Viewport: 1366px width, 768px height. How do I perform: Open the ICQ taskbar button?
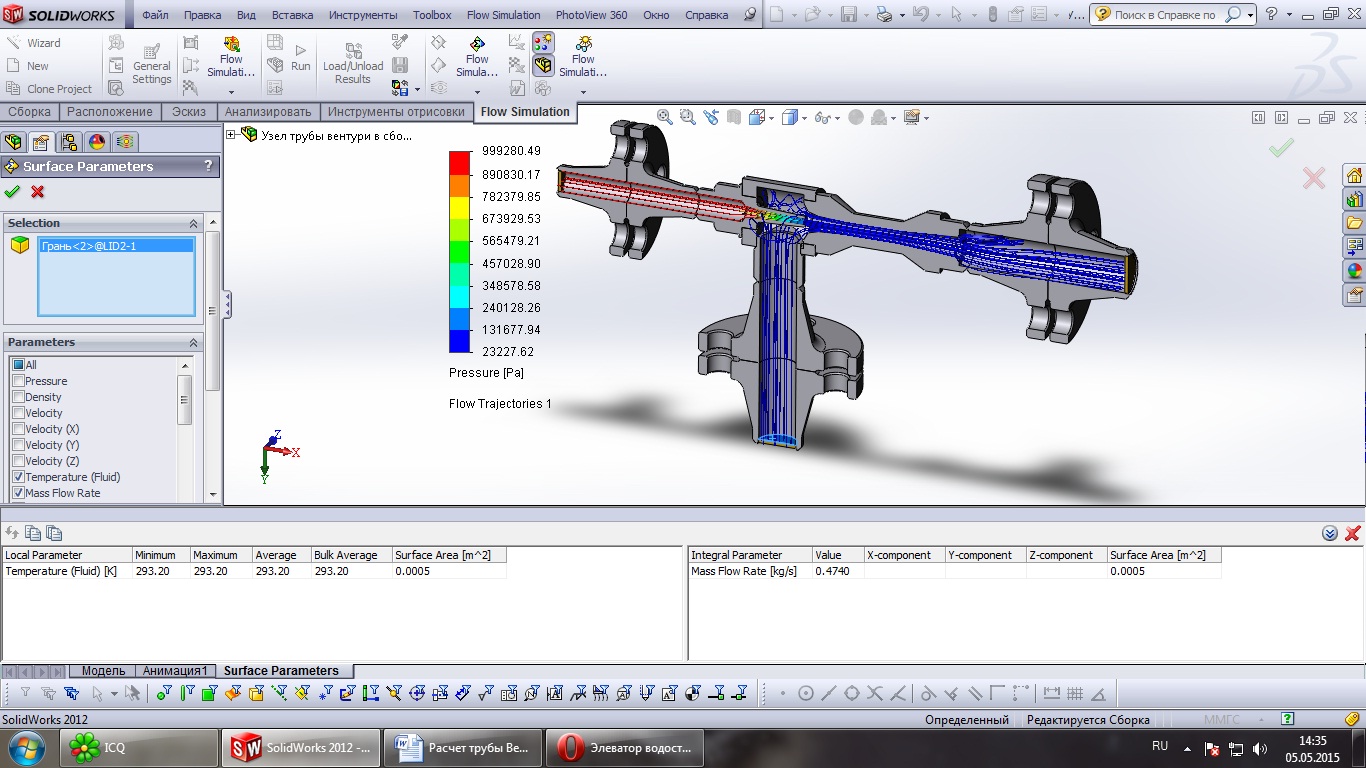(140, 747)
